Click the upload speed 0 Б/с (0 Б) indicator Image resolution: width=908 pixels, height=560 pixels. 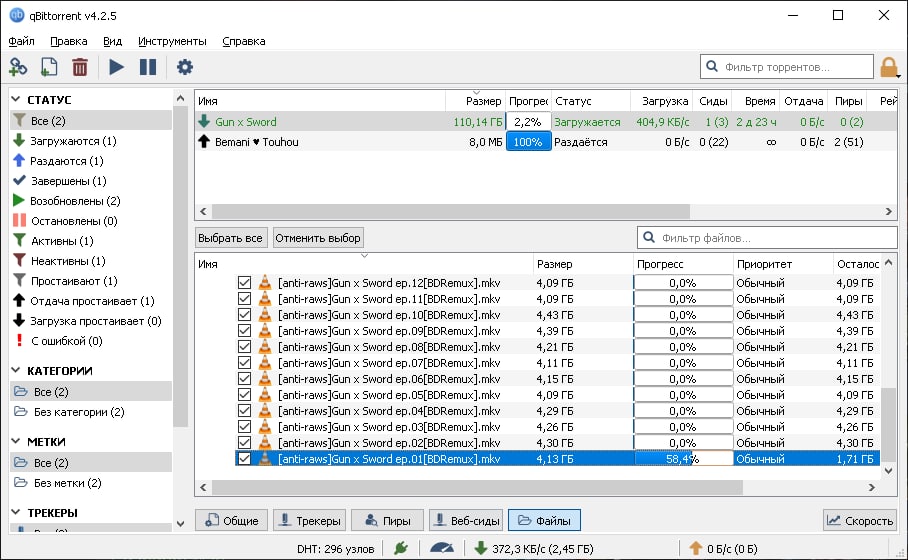click(724, 548)
